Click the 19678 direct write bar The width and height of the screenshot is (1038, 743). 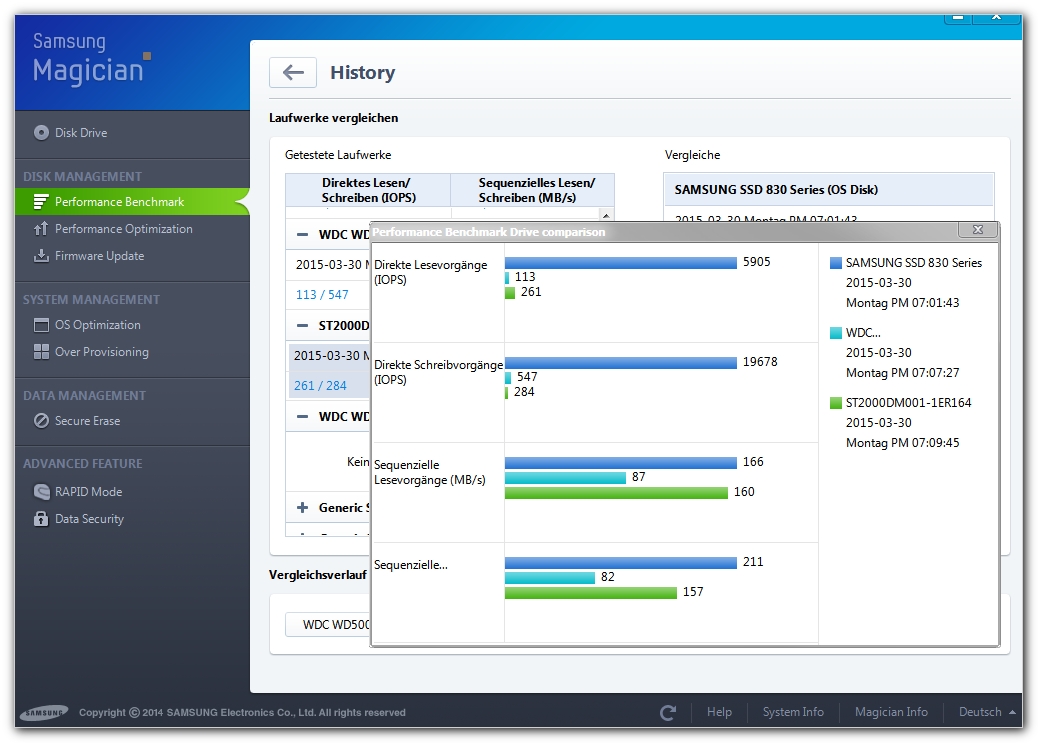click(620, 363)
